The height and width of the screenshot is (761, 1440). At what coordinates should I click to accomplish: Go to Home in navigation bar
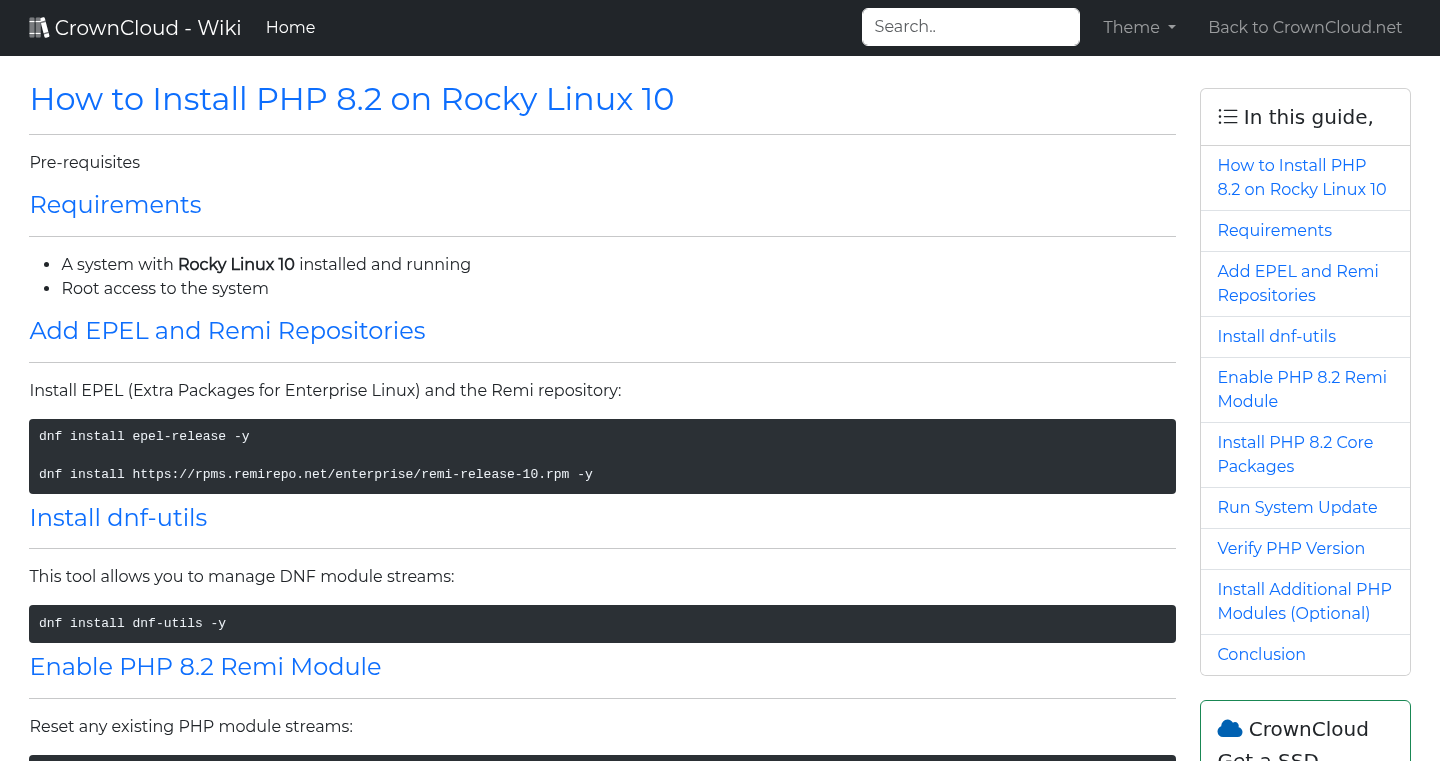(290, 28)
